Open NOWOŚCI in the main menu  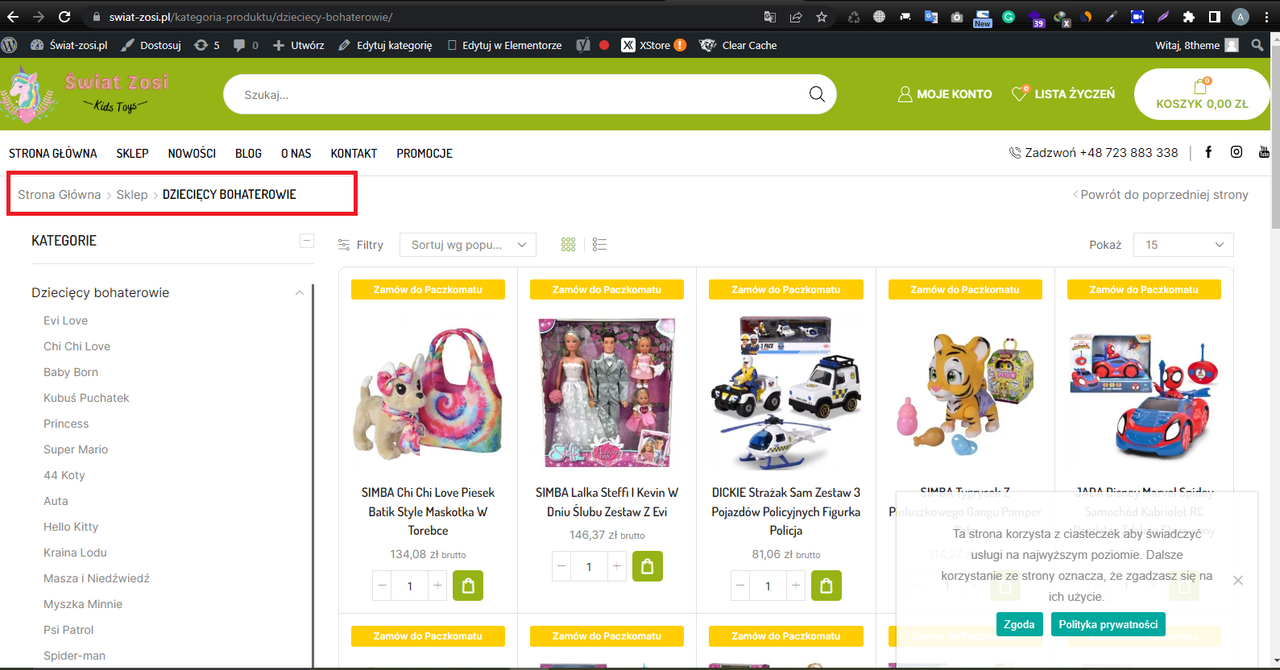point(192,153)
